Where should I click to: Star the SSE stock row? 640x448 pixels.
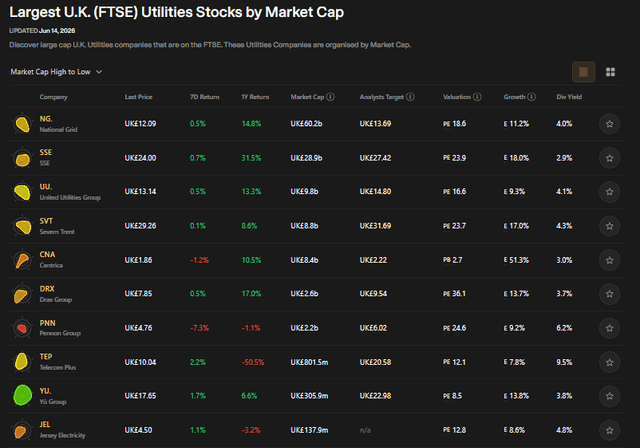click(609, 158)
